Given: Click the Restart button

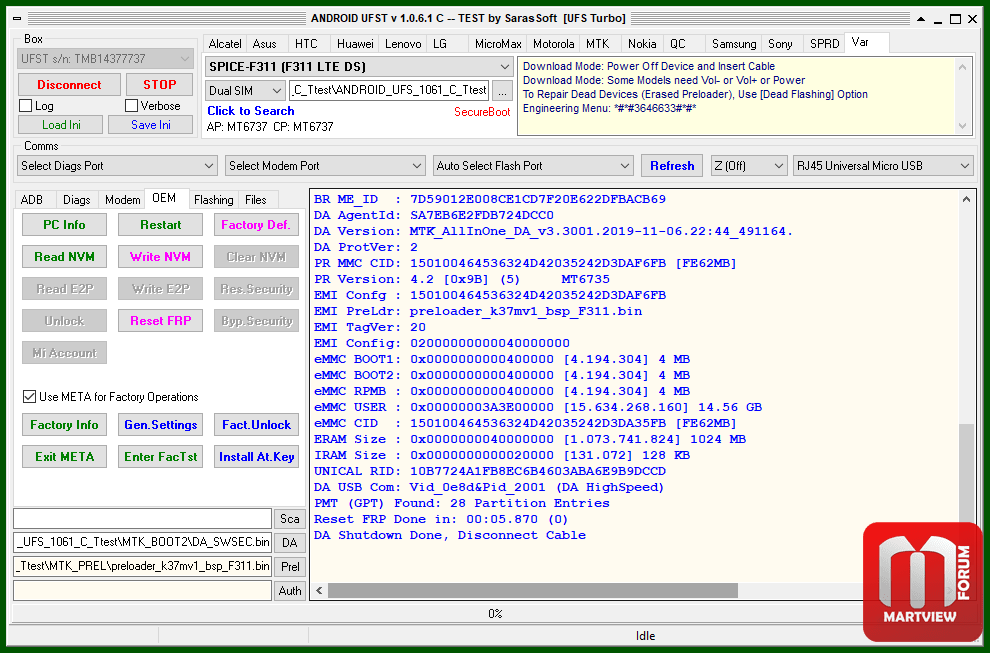Looking at the screenshot, I should click(x=160, y=225).
